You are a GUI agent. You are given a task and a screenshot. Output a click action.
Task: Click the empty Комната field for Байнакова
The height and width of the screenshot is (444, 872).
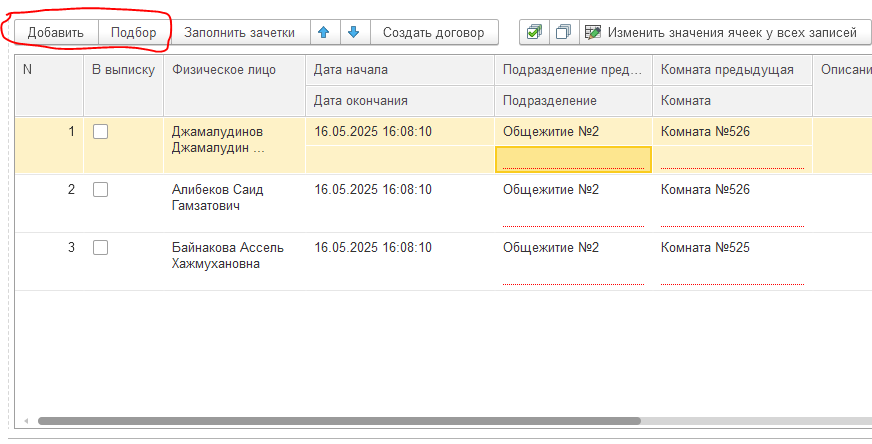click(x=732, y=275)
